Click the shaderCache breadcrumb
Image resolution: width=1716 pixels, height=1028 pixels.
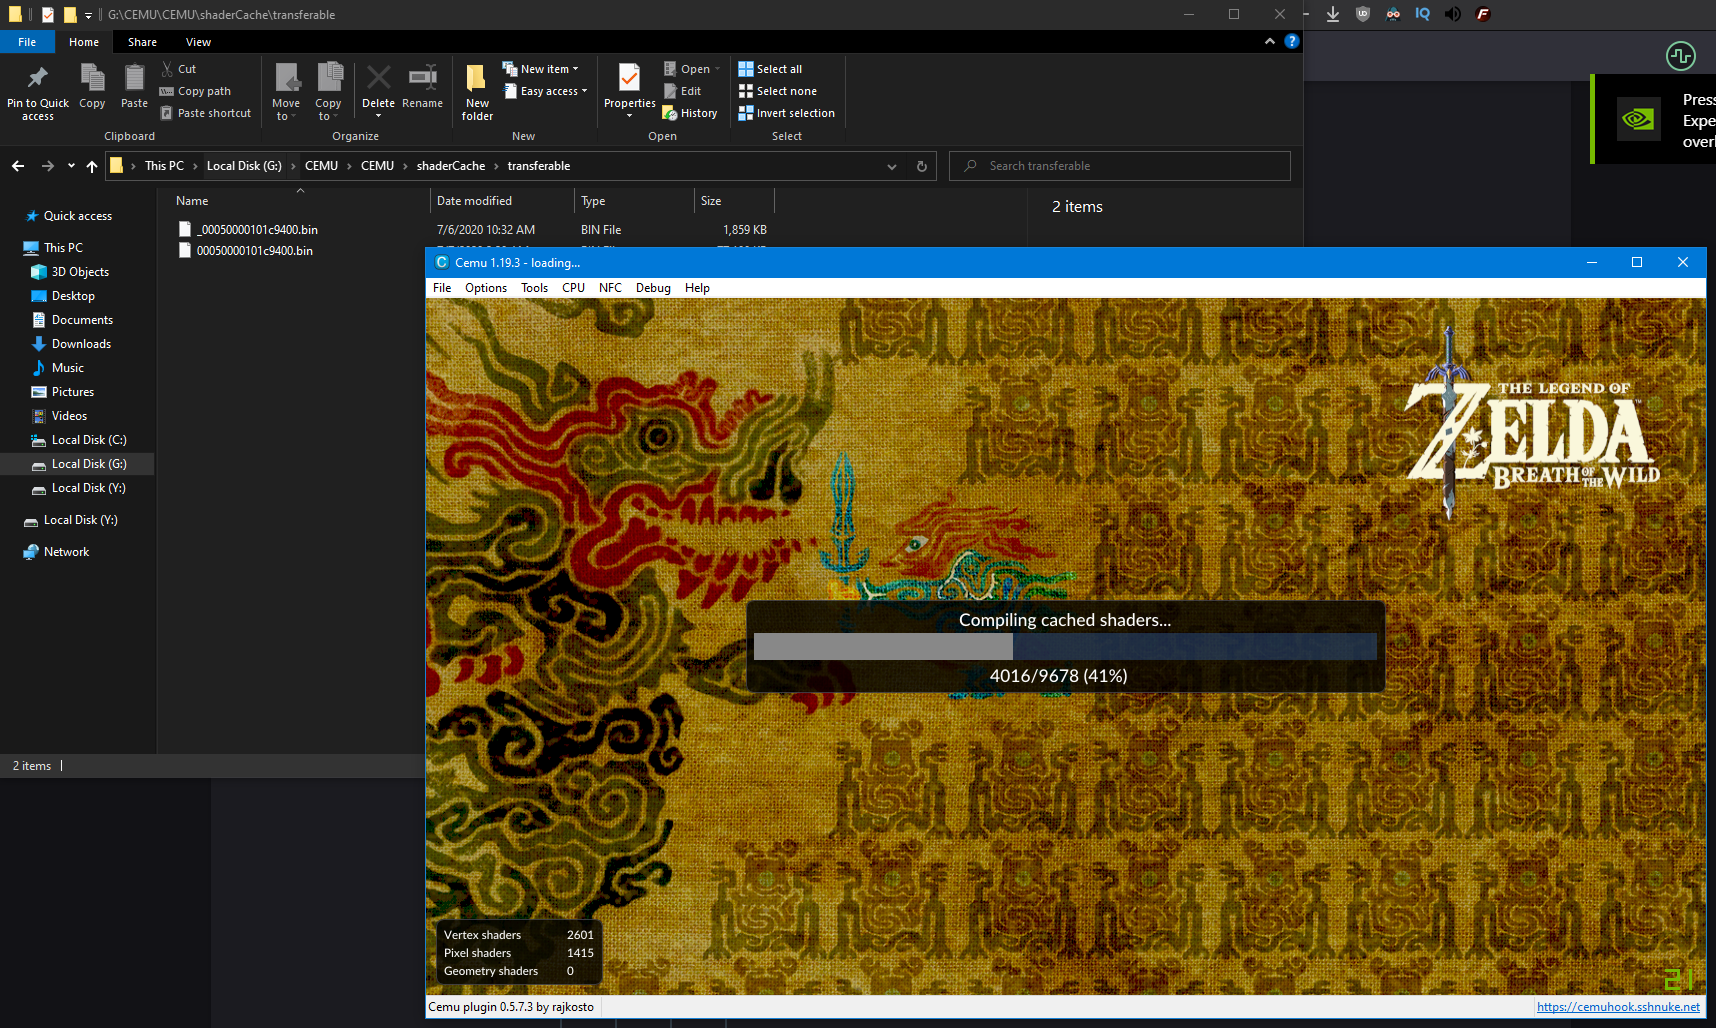point(451,166)
